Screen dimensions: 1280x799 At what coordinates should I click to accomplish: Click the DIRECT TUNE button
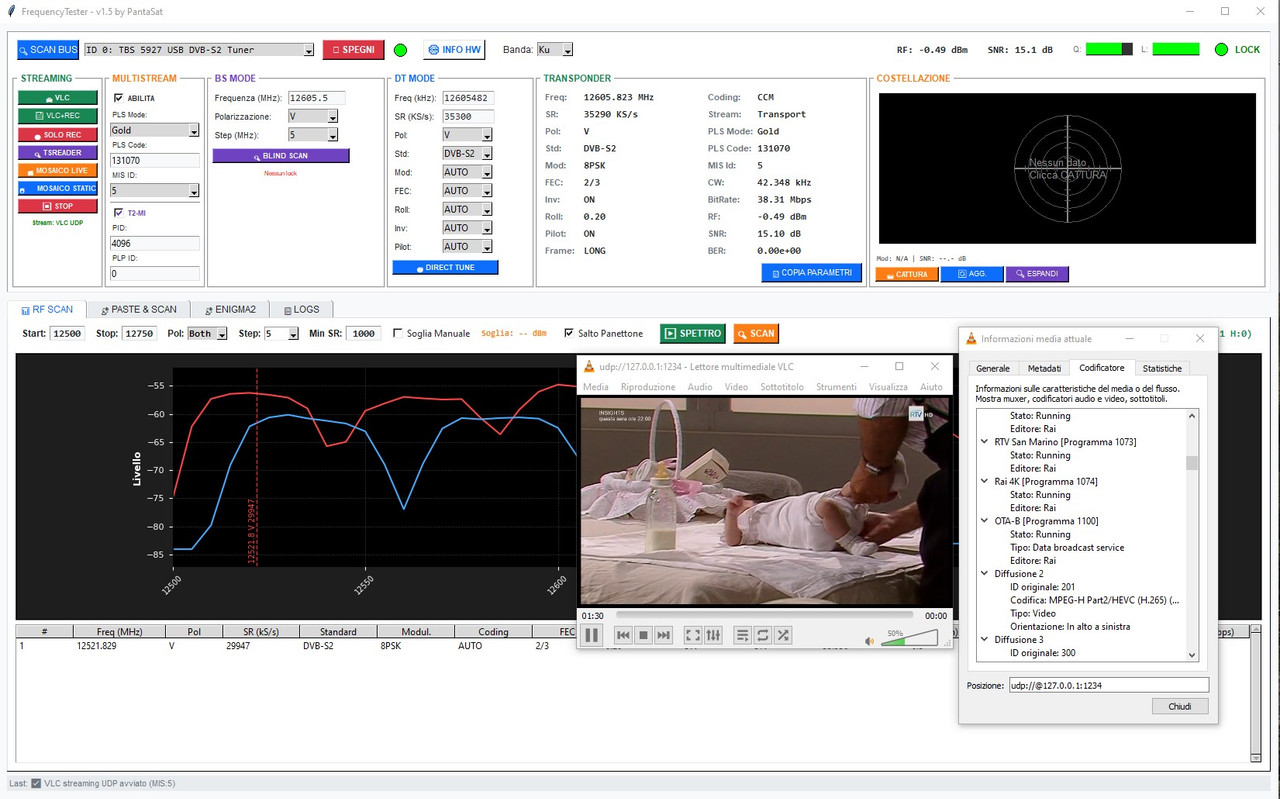445,267
